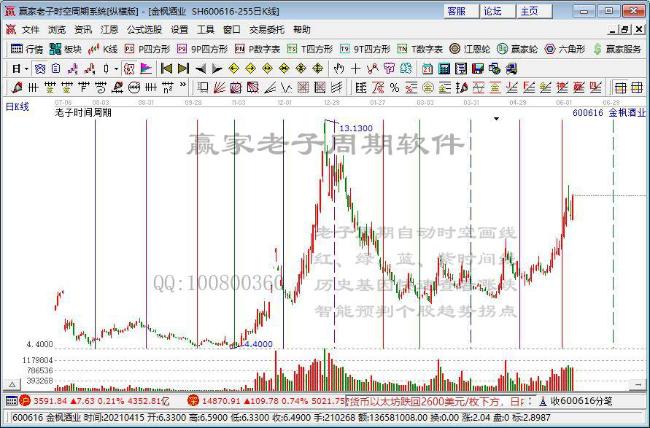Screen dimensions: 650x428
Task: Click the floppy disk save icon
Action: (x=478, y=69)
